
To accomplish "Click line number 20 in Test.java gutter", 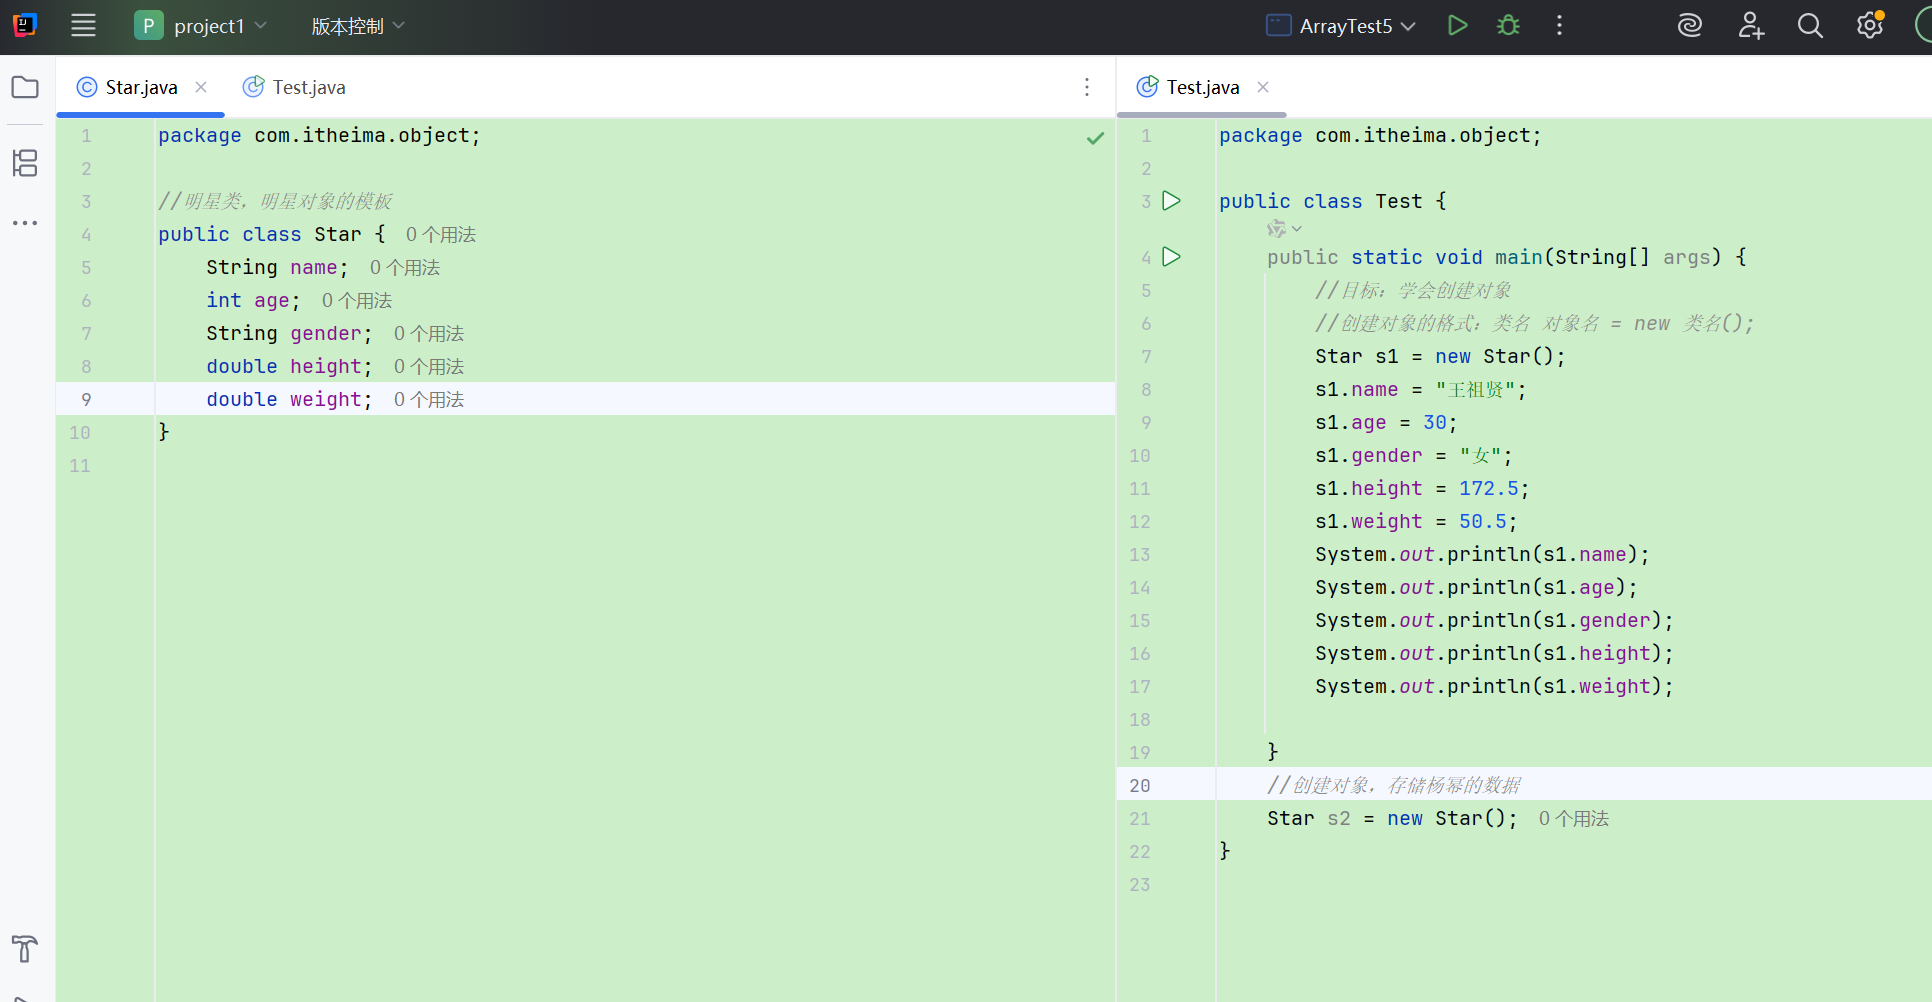I will click(x=1140, y=785).
